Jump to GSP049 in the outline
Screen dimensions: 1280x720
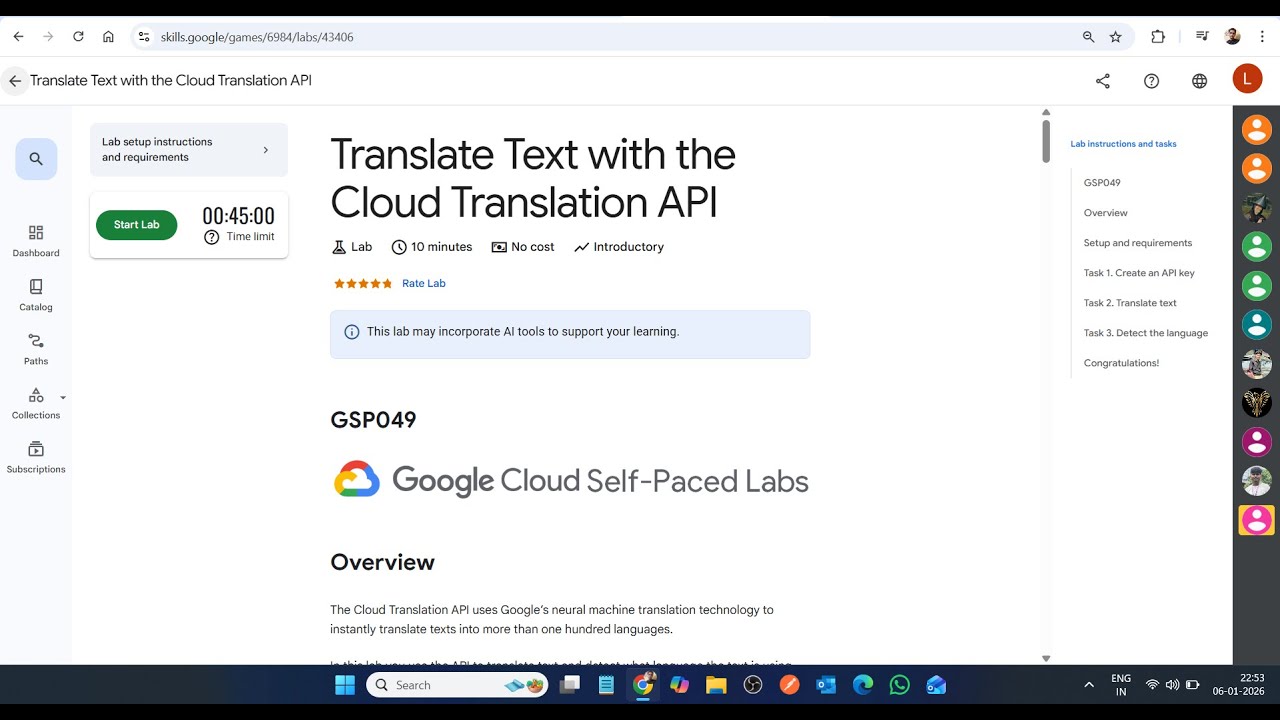(1102, 183)
